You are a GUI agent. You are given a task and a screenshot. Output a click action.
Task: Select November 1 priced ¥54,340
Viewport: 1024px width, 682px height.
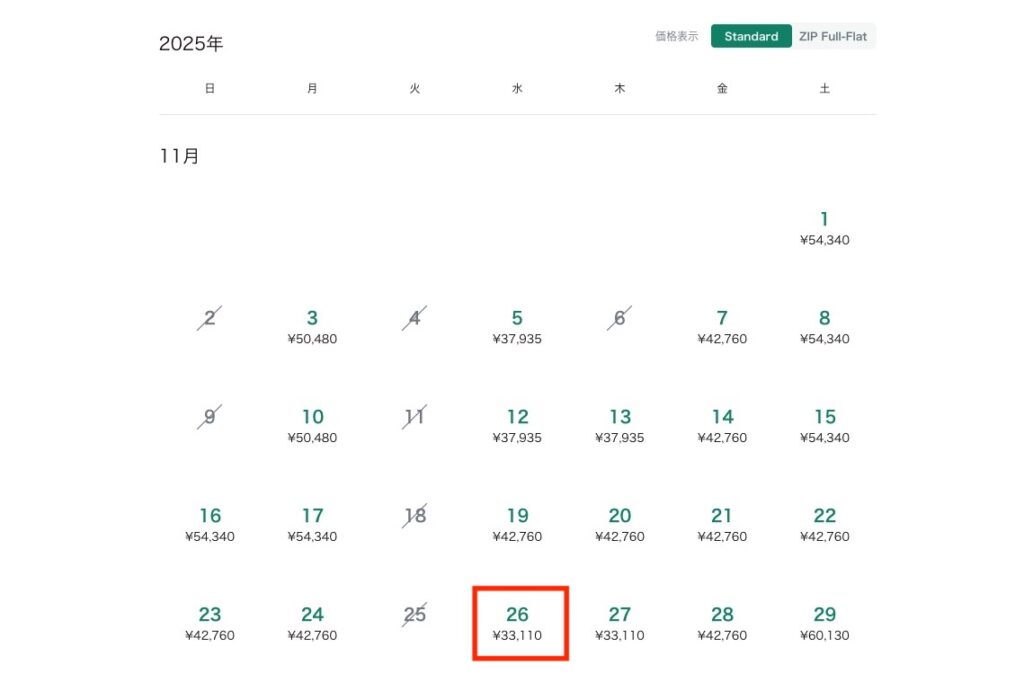(824, 228)
